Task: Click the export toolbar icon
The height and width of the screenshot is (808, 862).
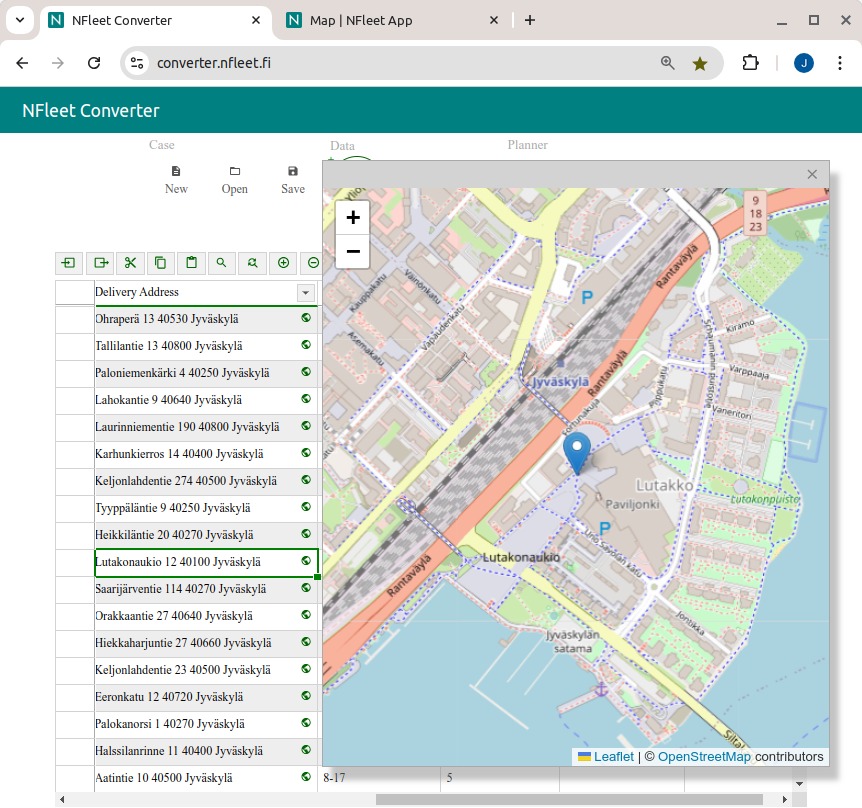Action: pos(101,263)
